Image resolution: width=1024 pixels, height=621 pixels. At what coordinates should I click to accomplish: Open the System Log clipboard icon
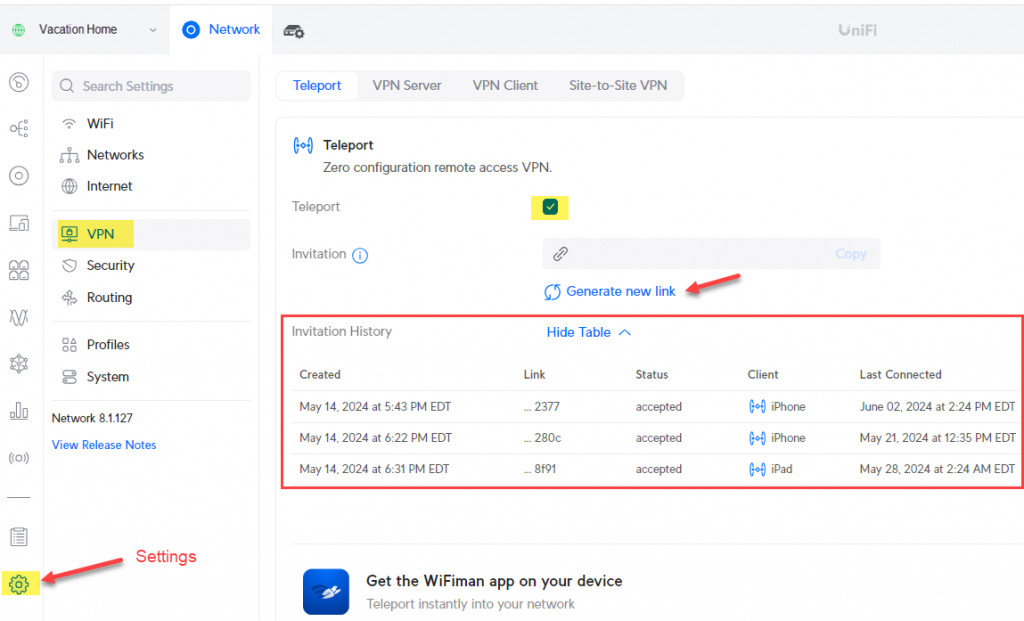pos(19,537)
